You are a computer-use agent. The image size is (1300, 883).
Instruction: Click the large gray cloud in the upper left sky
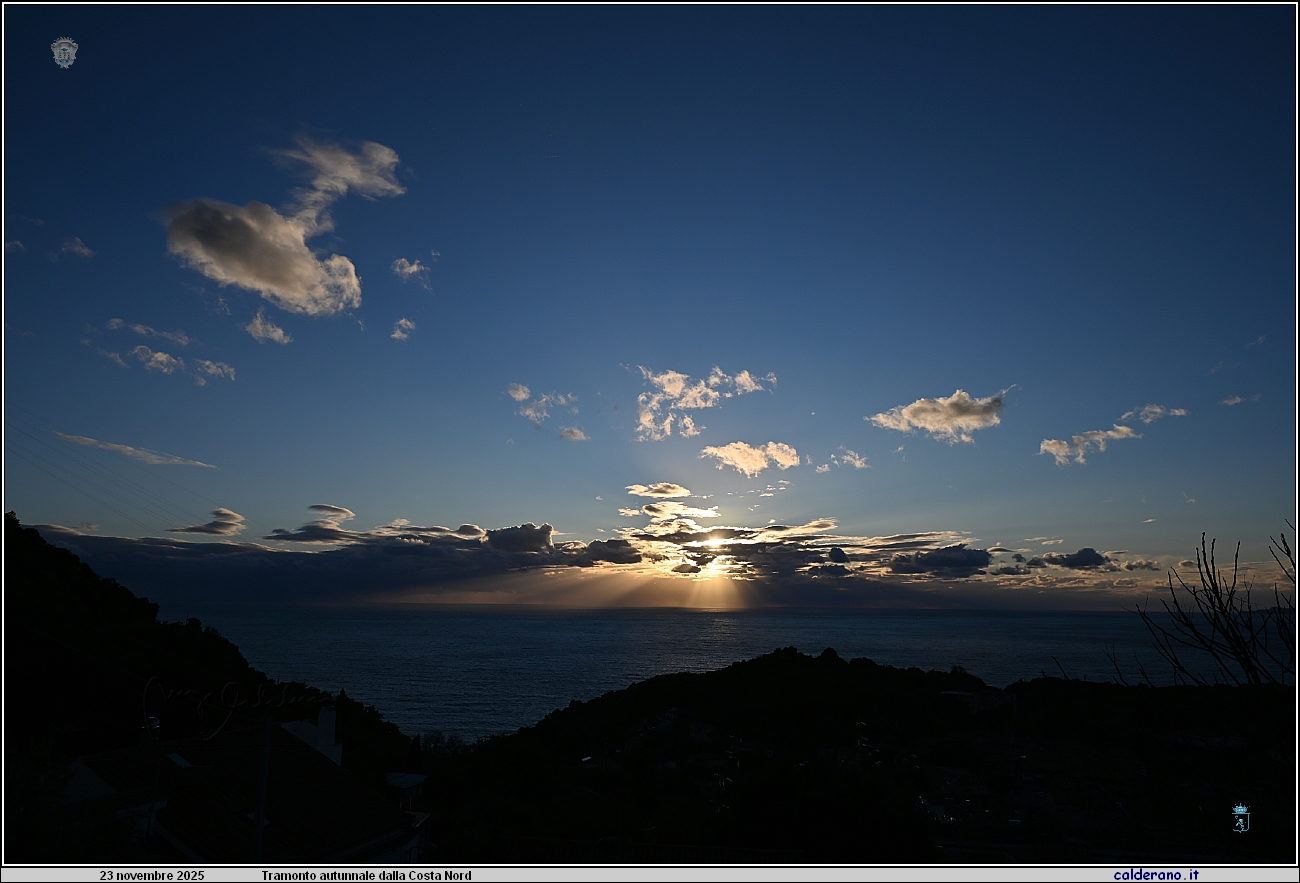coord(262,254)
